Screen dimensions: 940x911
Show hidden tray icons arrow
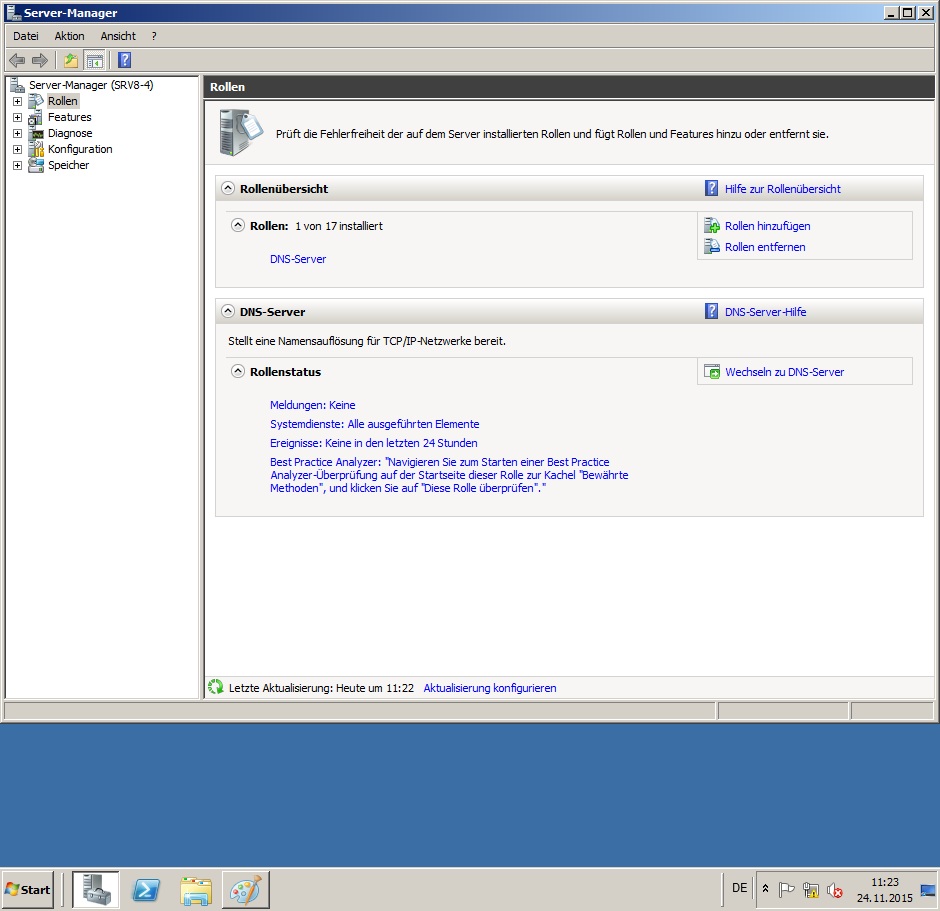click(765, 889)
